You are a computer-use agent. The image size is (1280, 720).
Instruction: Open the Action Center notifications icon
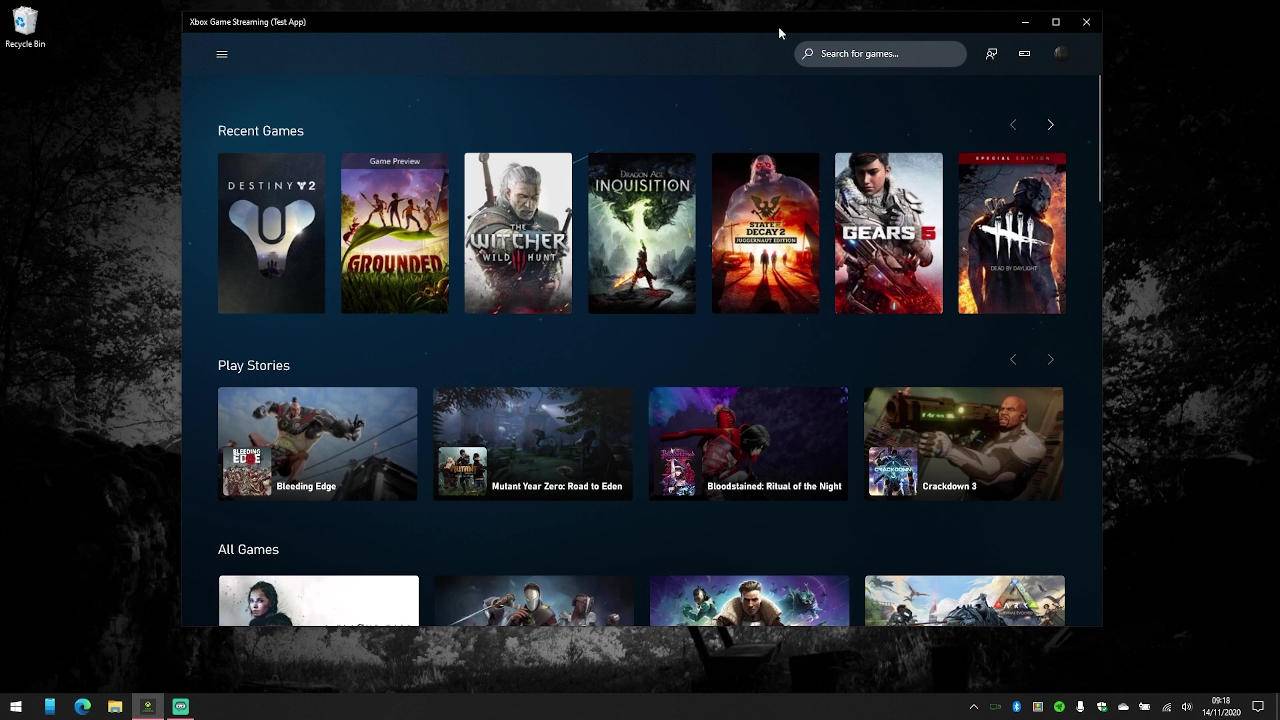1258,707
